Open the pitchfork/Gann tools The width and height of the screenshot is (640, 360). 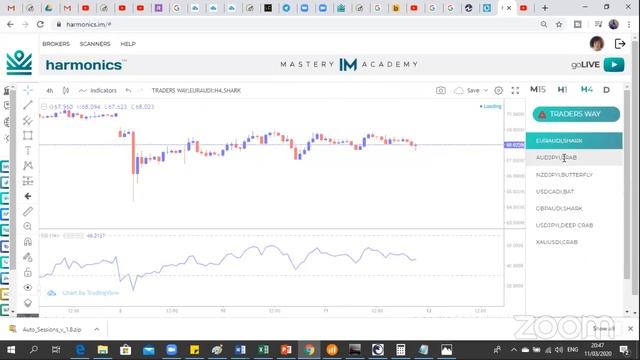pyautogui.click(x=28, y=120)
